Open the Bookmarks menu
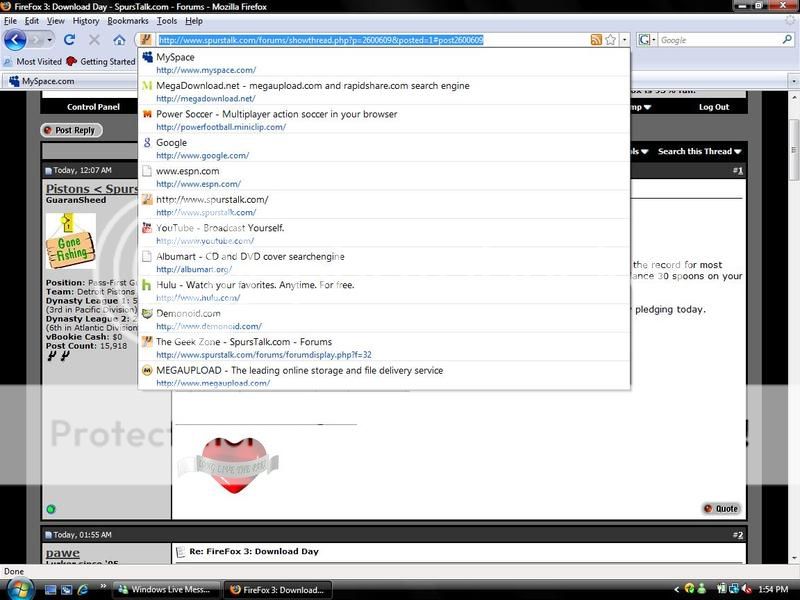Image resolution: width=800 pixels, height=600 pixels. click(x=127, y=20)
